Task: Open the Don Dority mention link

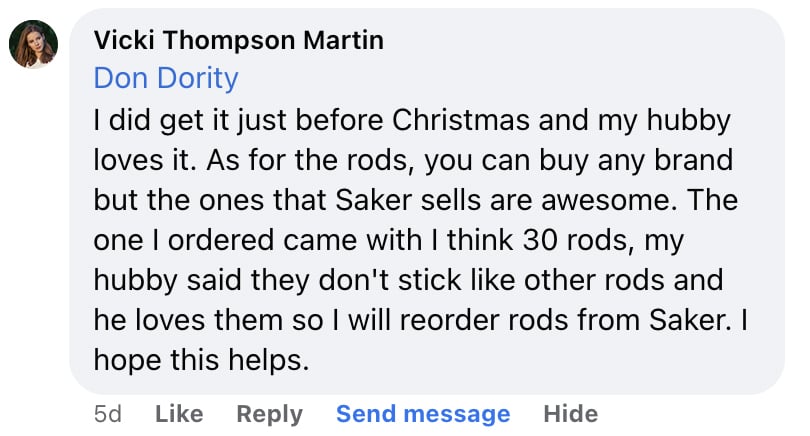Action: 166,78
